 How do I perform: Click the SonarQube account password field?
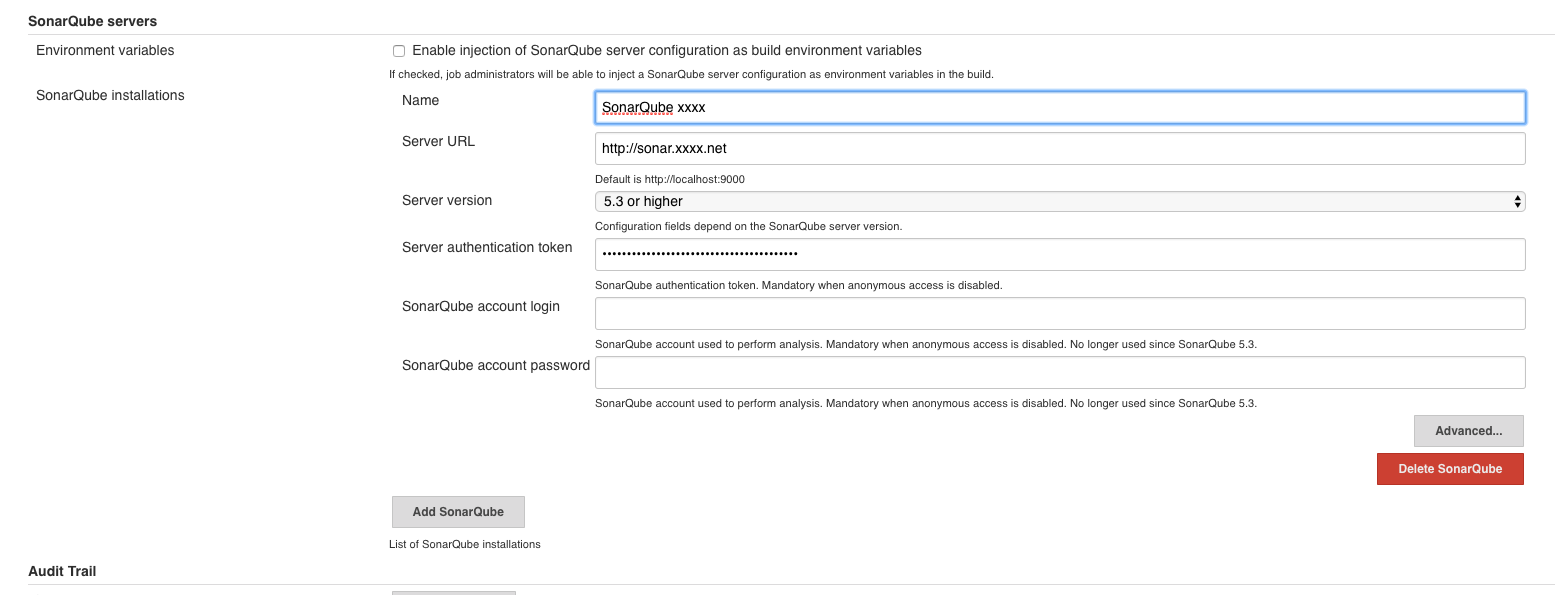[x=1060, y=372]
